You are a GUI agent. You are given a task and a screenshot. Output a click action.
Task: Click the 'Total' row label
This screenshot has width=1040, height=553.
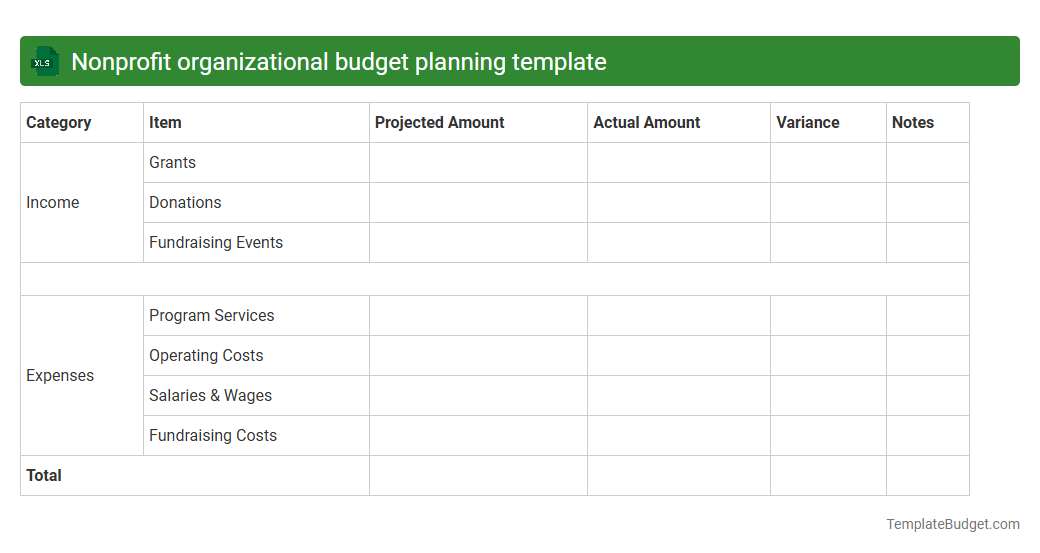point(195,475)
